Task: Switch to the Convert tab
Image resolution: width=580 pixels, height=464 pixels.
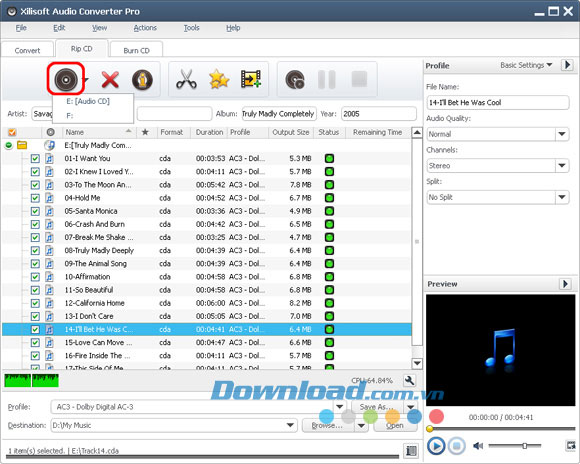Action: click(27, 50)
